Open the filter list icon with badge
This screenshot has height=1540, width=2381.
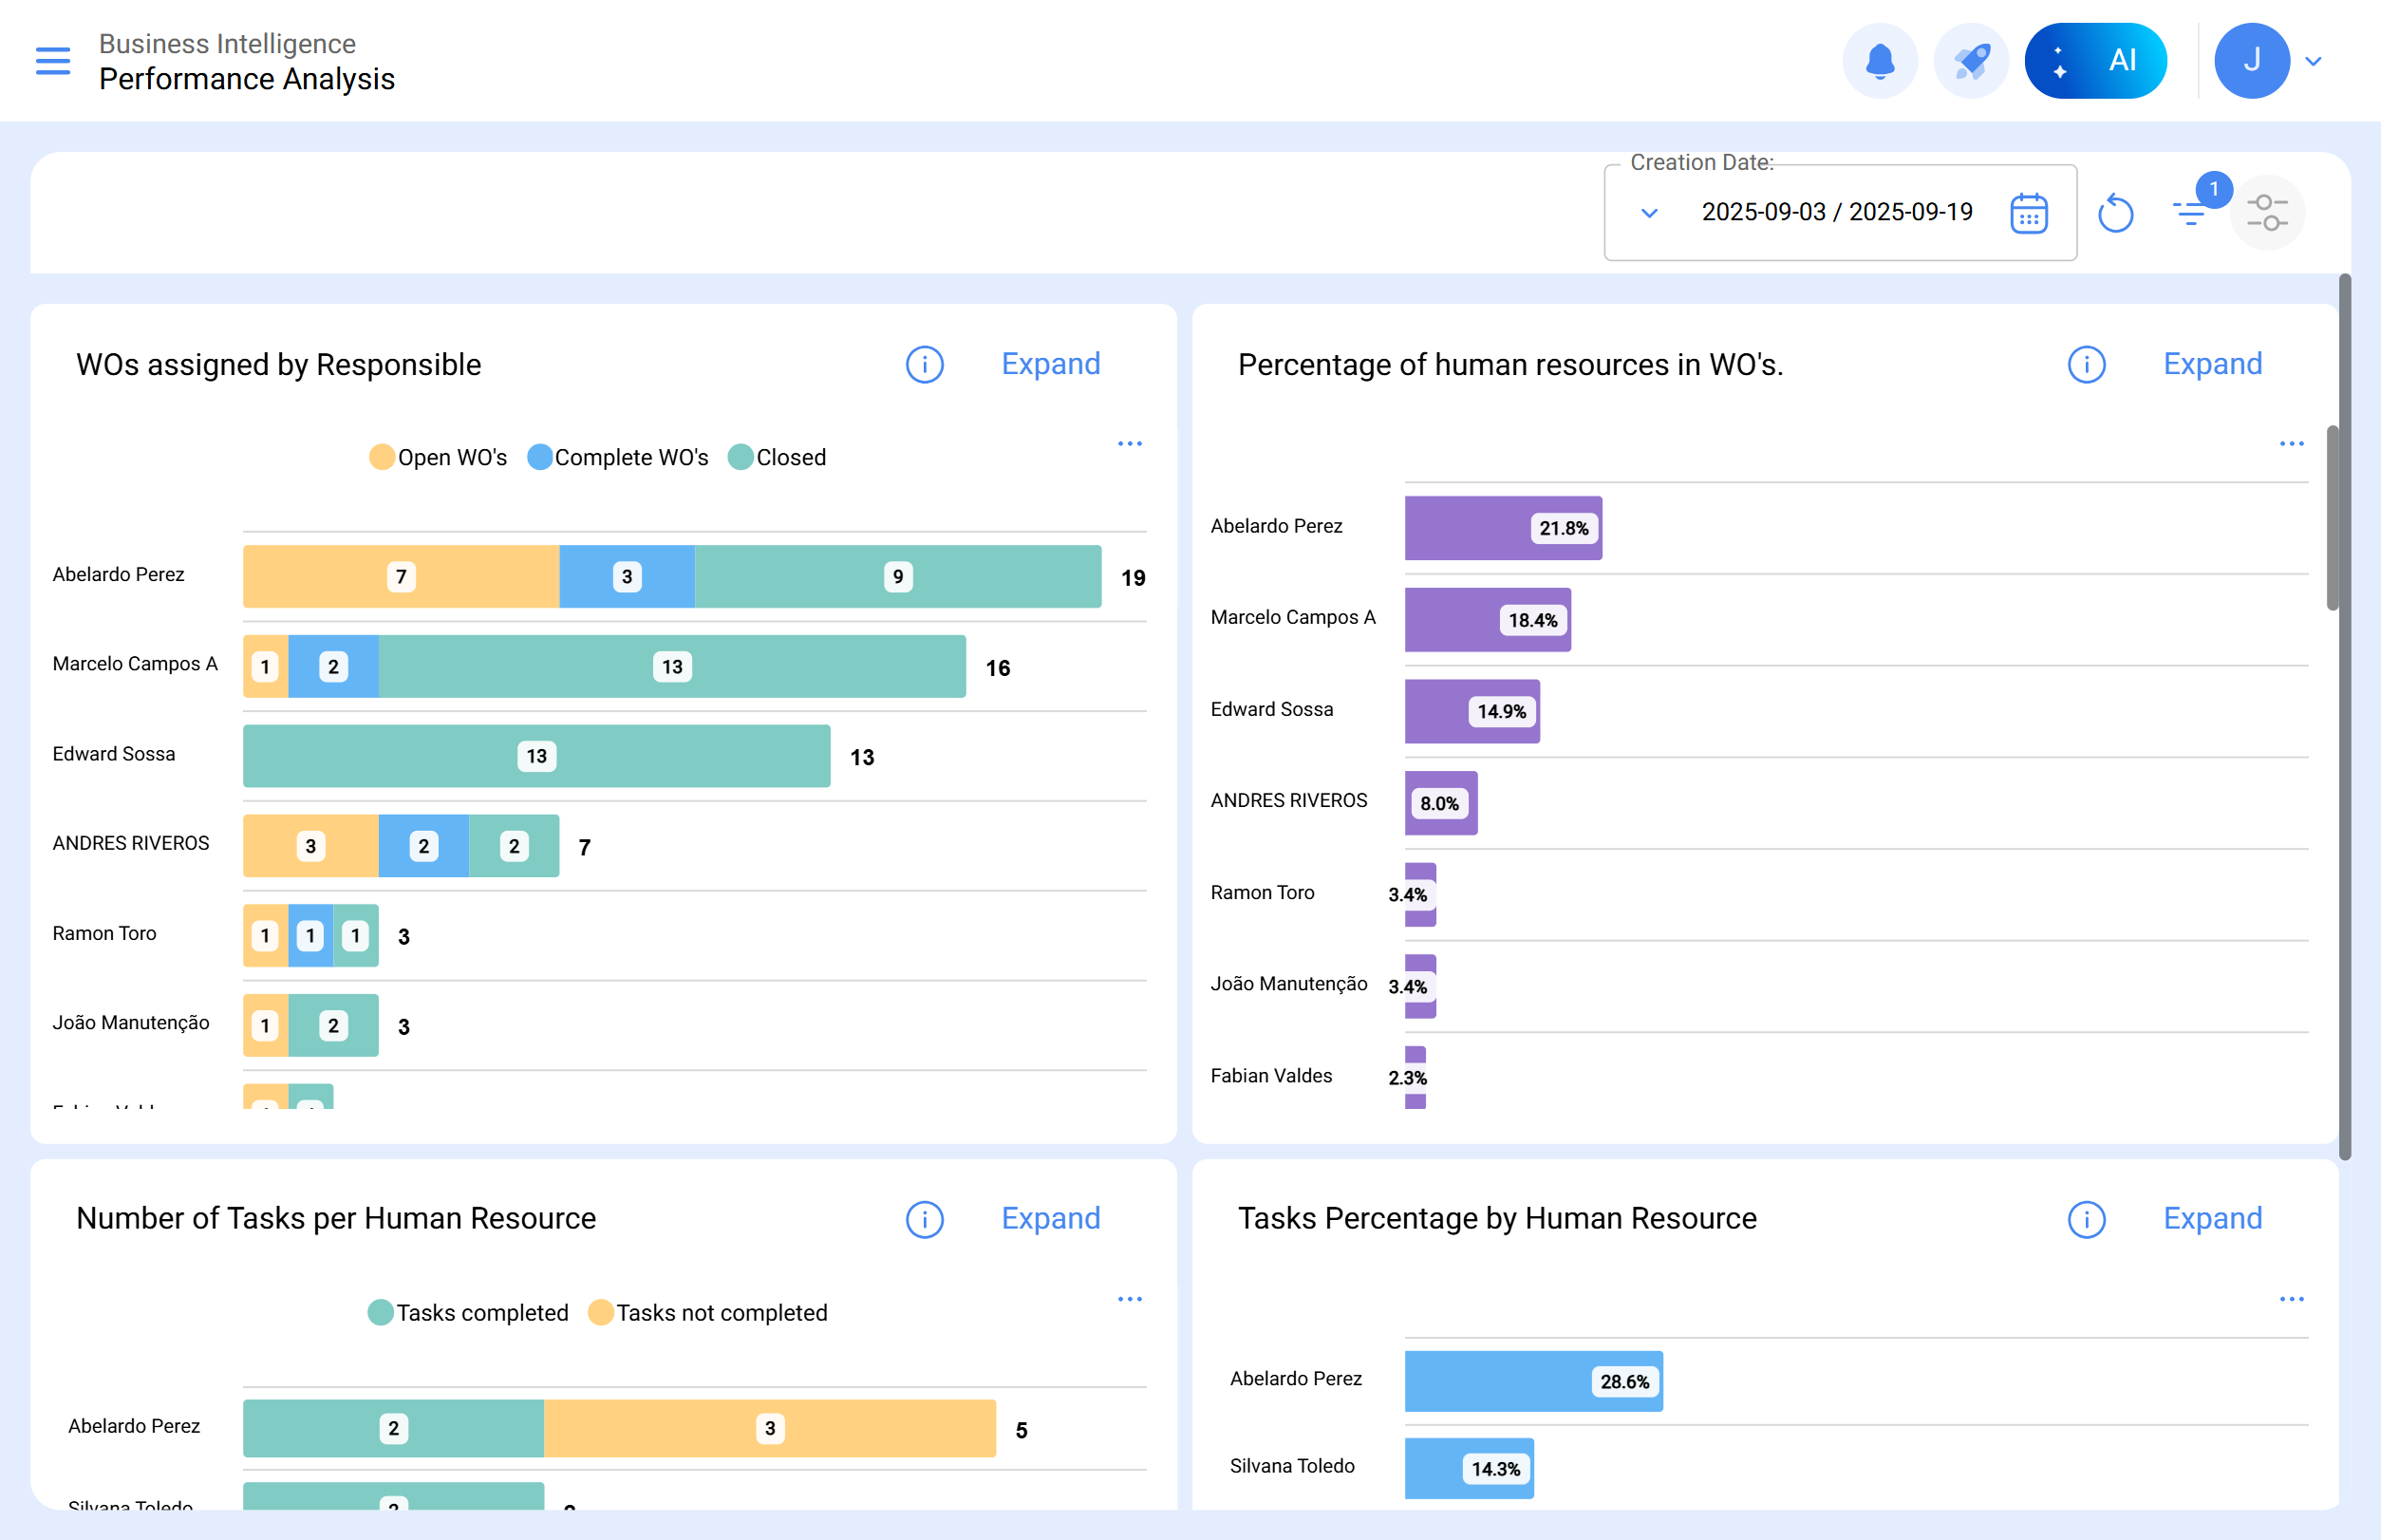tap(2190, 211)
